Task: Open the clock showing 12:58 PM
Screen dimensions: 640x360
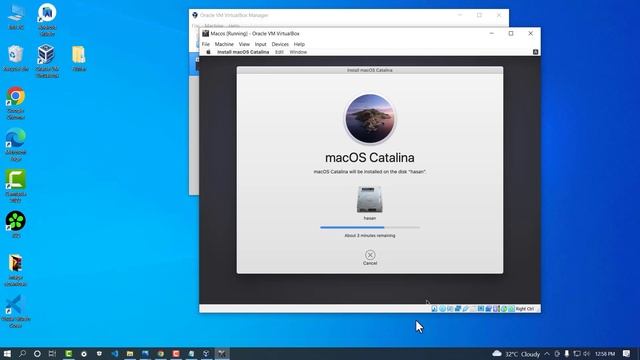Action: [605, 353]
